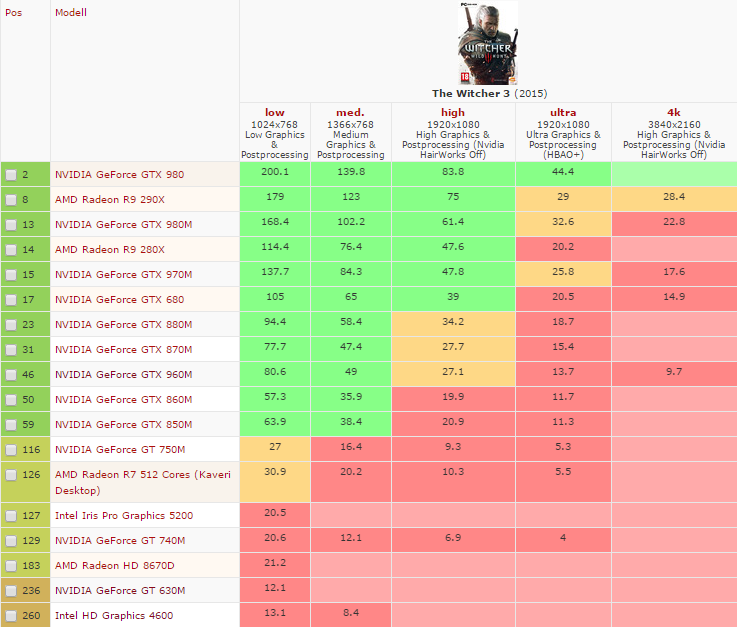Follow the AMD Radeon R9 280X link

[x=110, y=249]
